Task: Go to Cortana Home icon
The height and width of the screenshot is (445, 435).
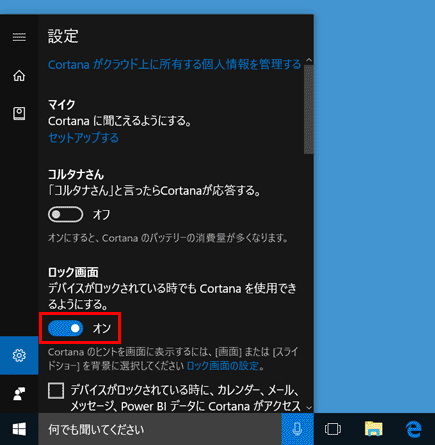Action: (19, 76)
